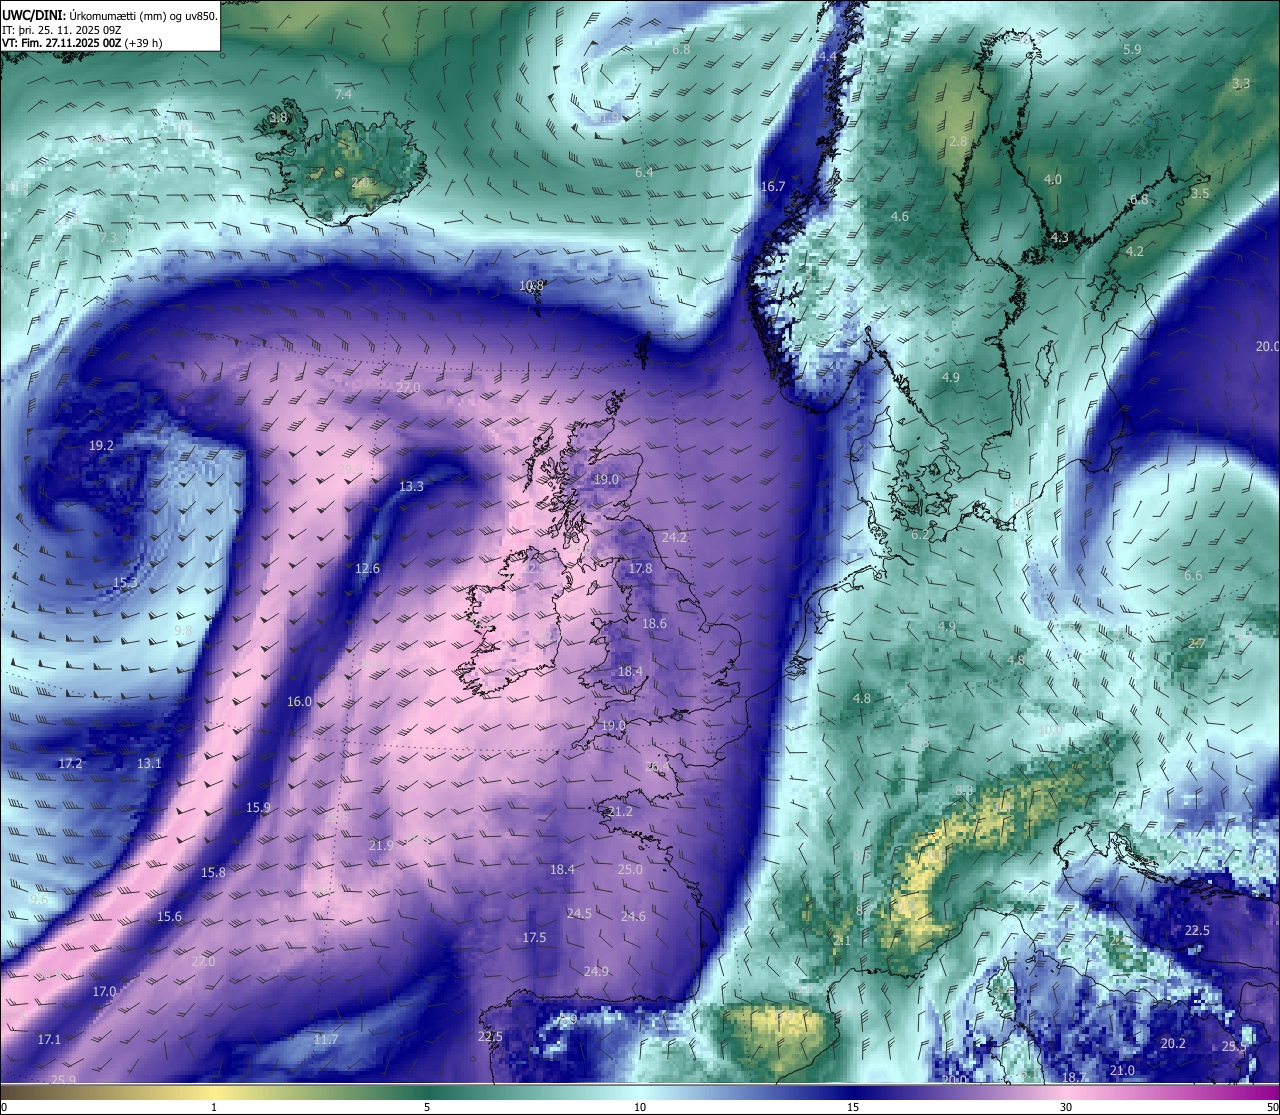Click the 17.8 value over northern England
Screen dimensions: 1280x1115
pos(640,569)
